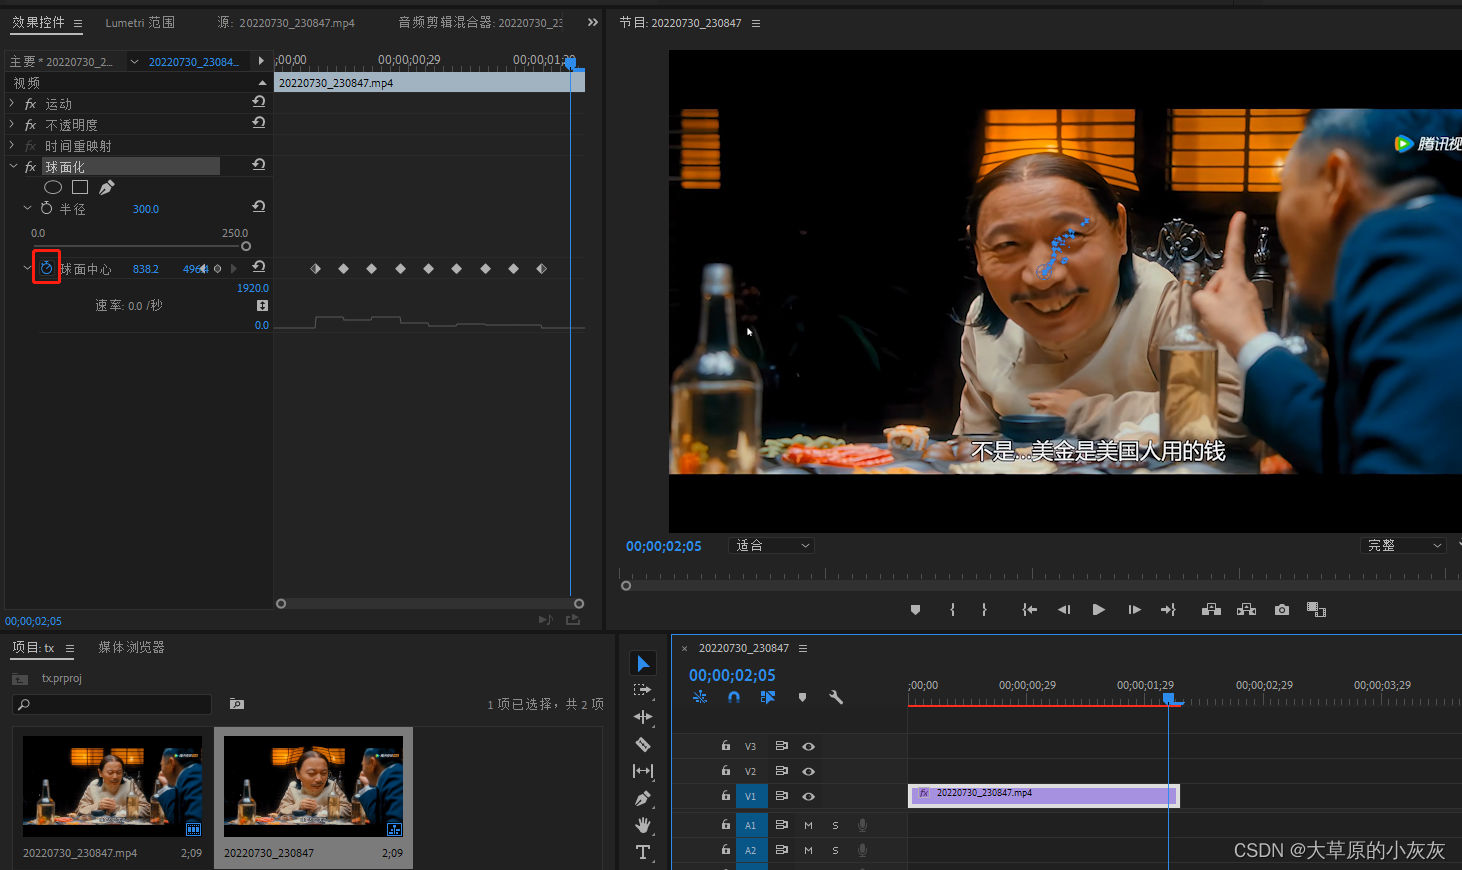Export frame with camera icon
This screenshot has height=870, width=1462.
coord(1282,610)
